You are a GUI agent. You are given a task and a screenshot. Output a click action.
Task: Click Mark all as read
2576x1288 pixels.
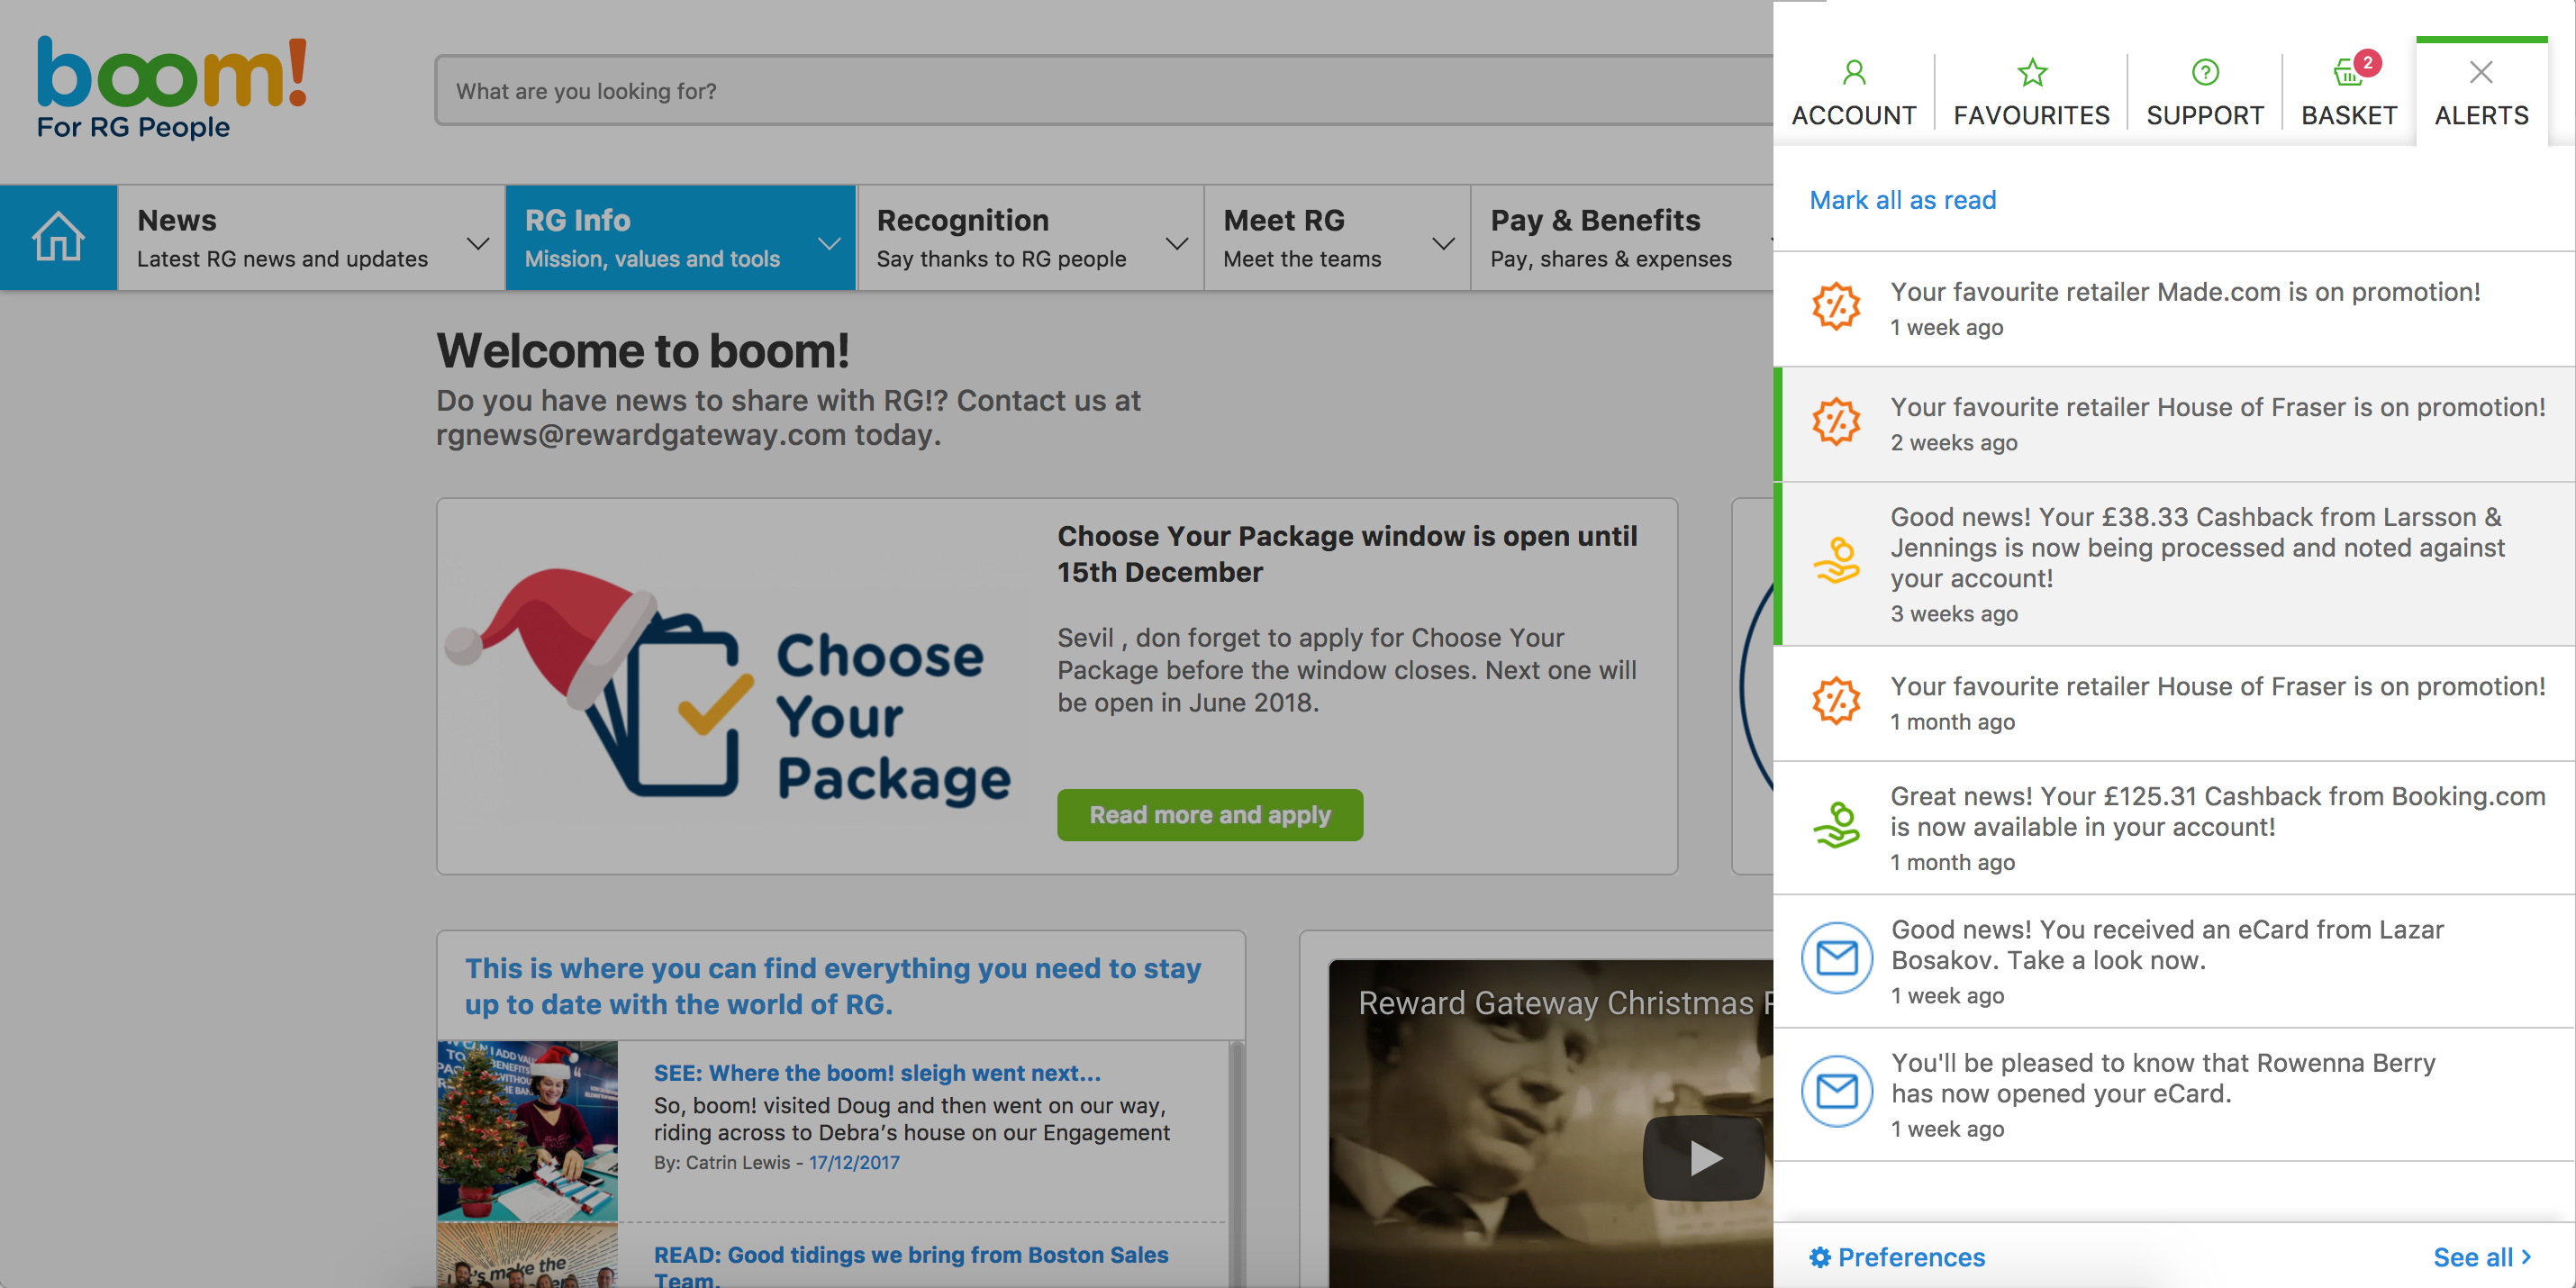click(x=1902, y=200)
